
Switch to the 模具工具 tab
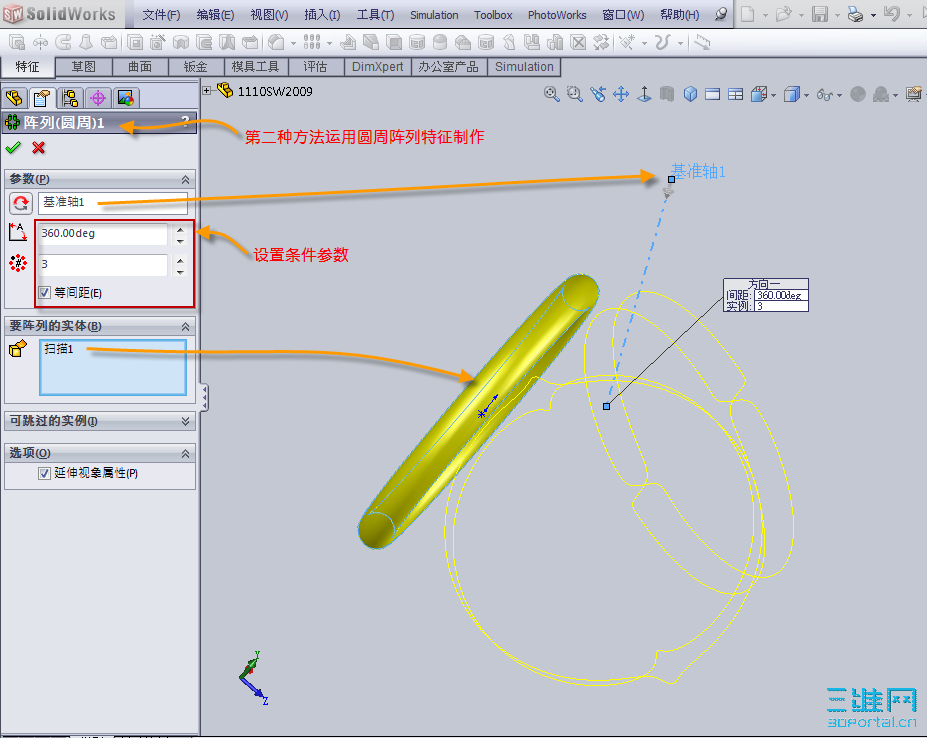[255, 67]
